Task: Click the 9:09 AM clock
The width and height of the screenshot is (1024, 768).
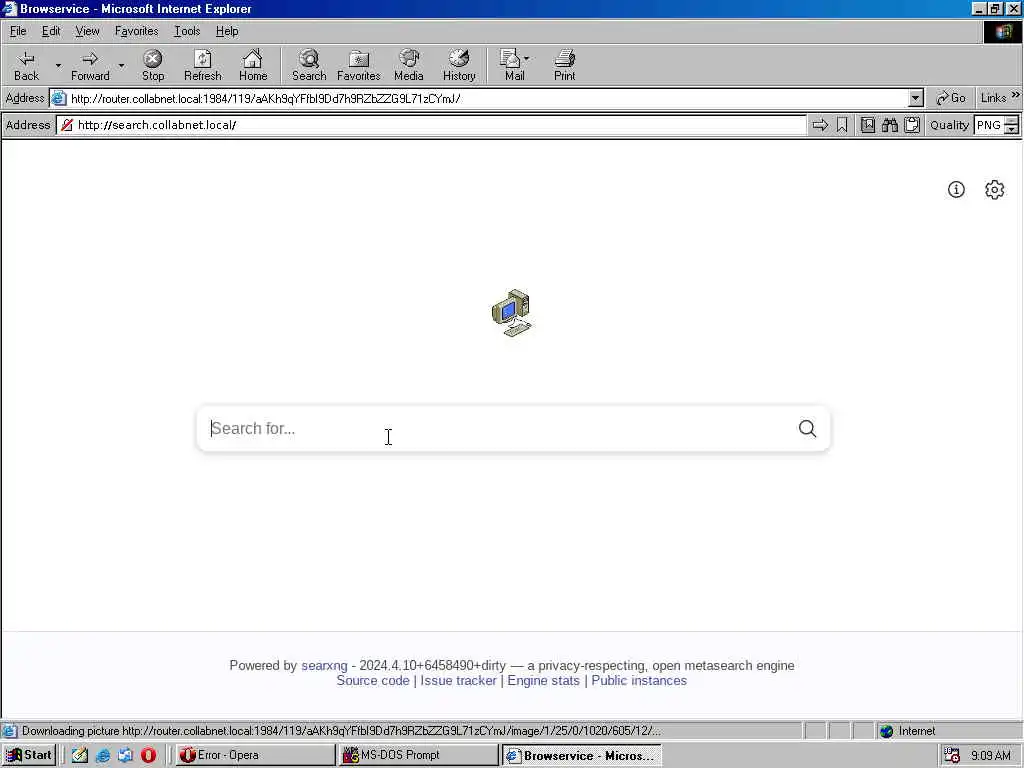Action: tap(991, 756)
